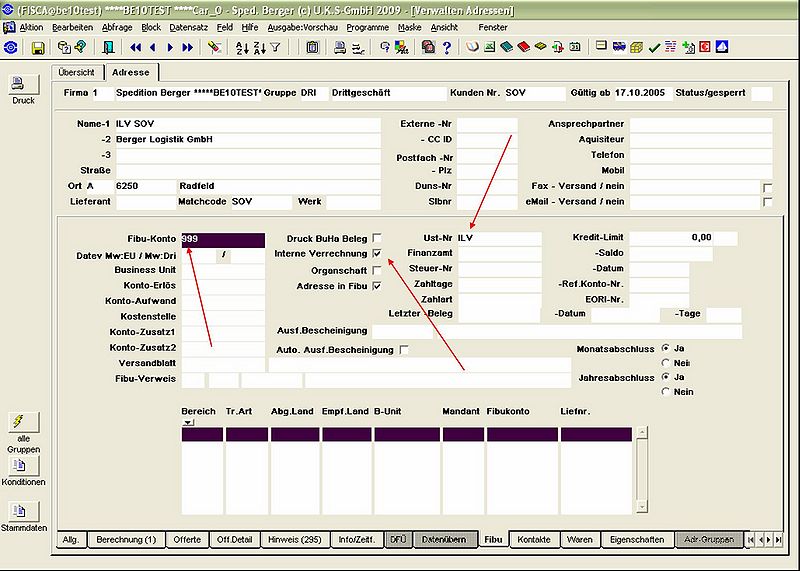Click the yellow flat book icon

(x=541, y=47)
